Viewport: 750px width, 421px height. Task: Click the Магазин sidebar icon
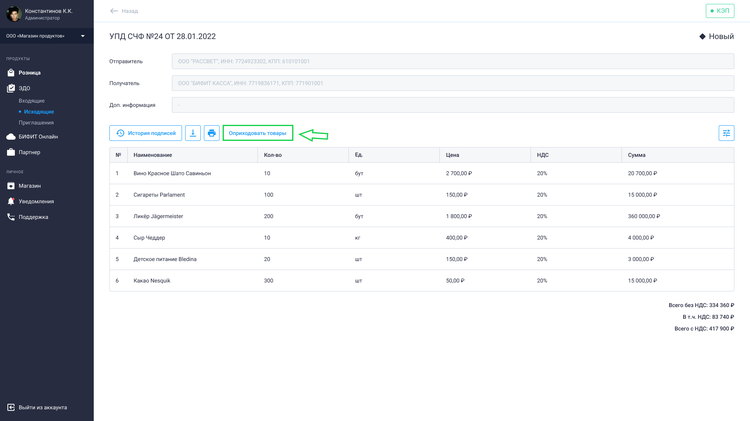11,186
